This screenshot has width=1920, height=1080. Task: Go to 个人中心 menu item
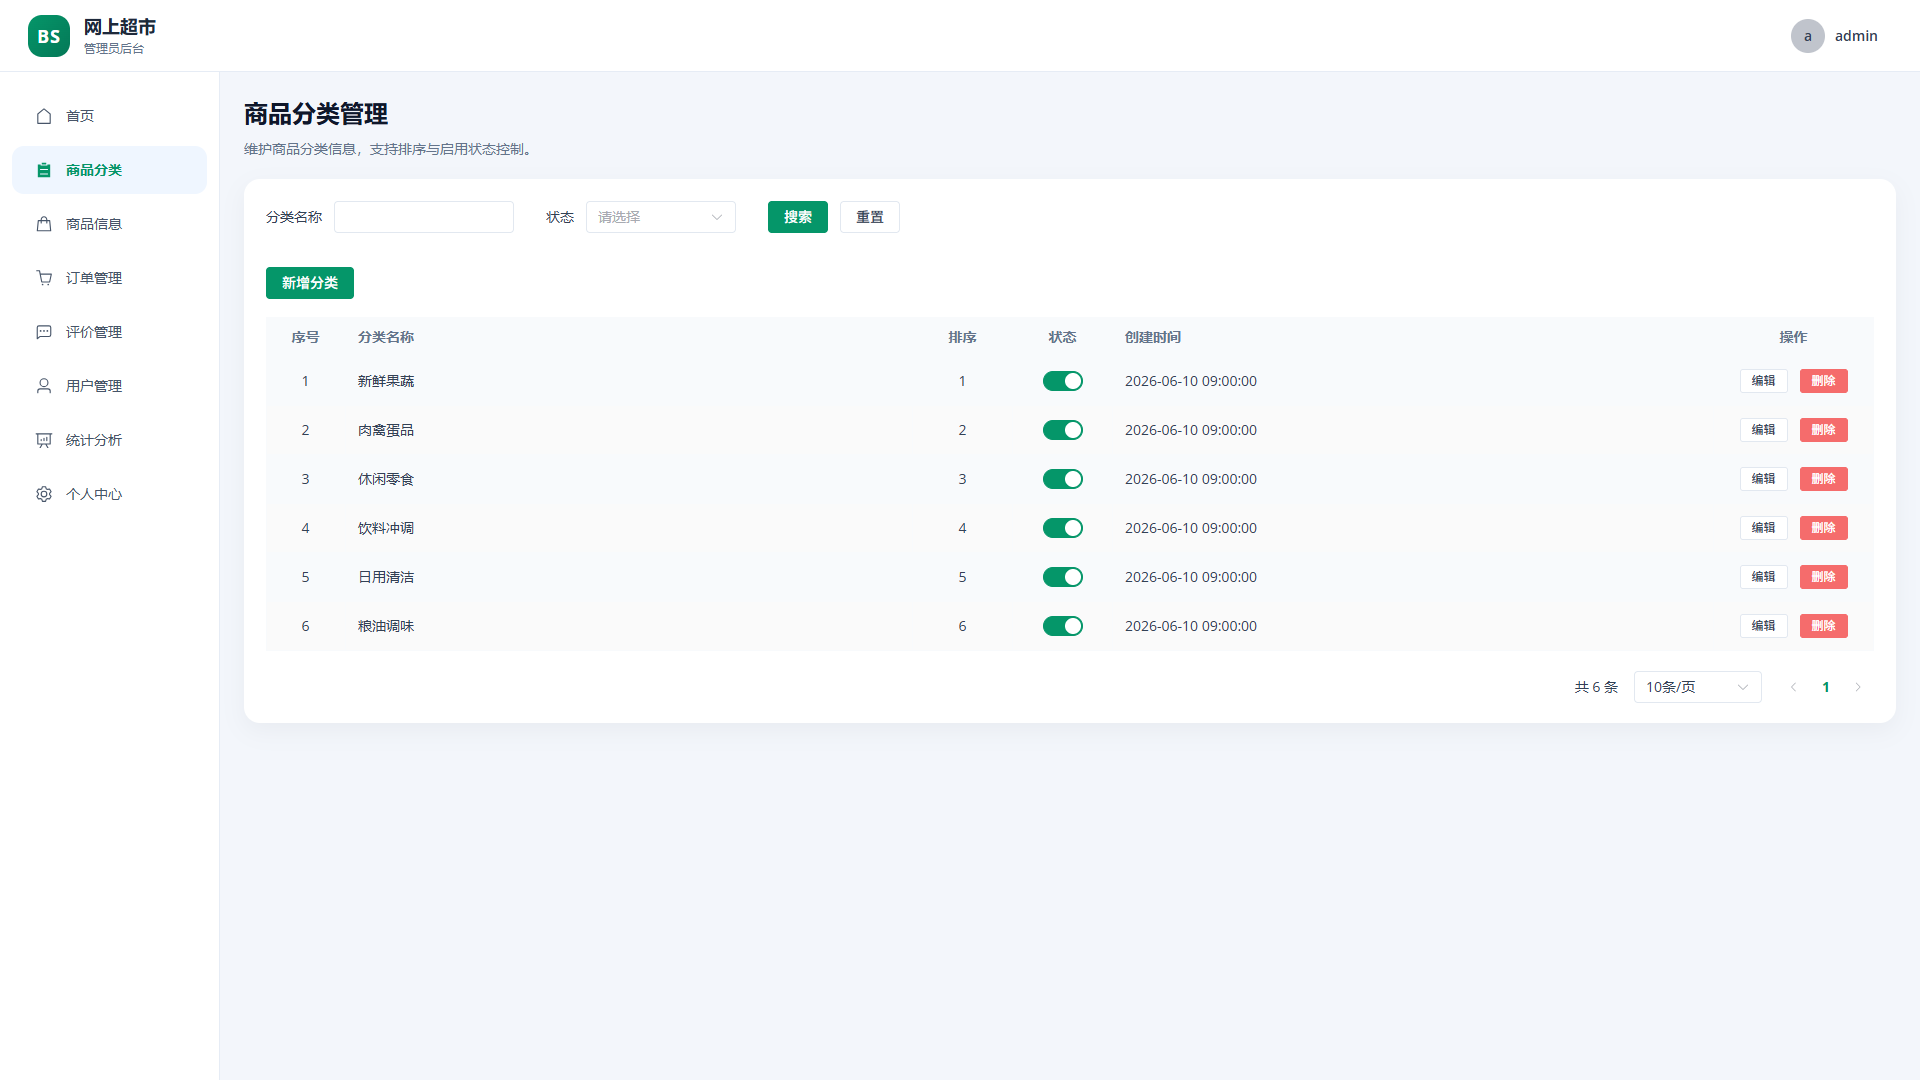tap(109, 494)
